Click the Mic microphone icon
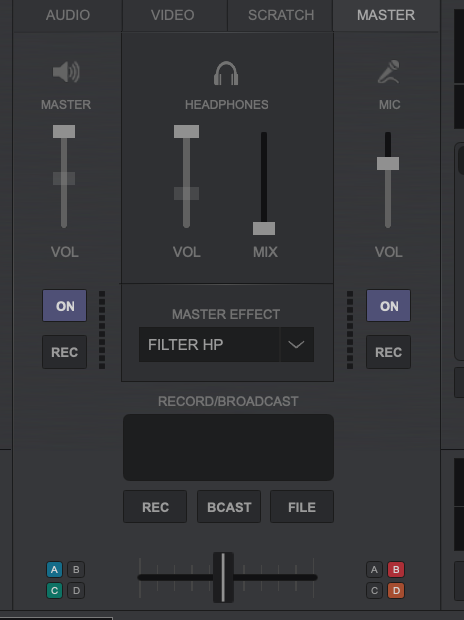464x620 pixels. [x=389, y=72]
